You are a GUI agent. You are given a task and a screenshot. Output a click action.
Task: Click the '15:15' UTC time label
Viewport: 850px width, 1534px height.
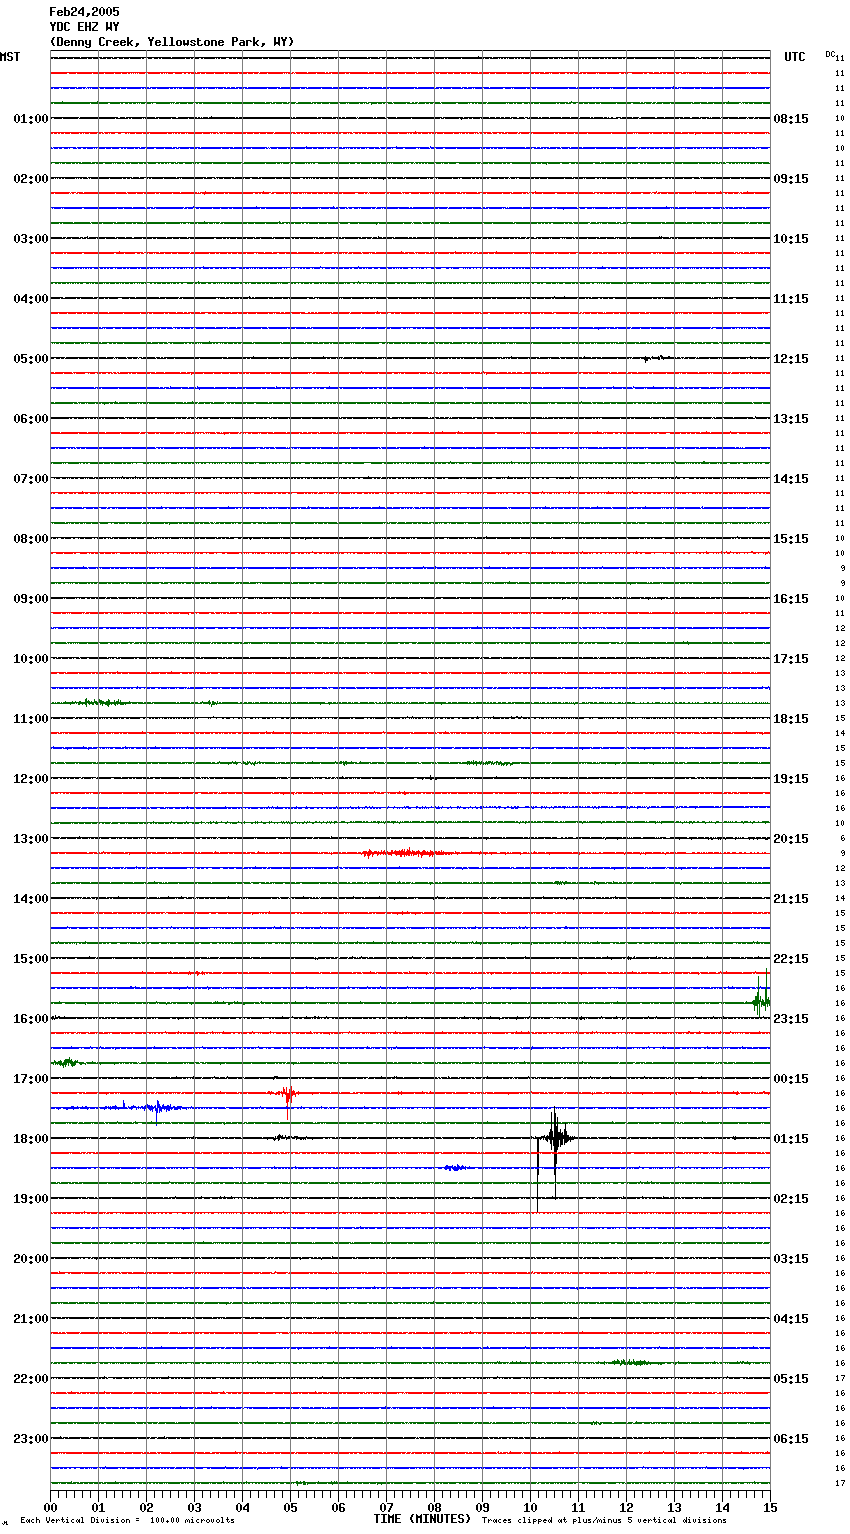click(791, 539)
